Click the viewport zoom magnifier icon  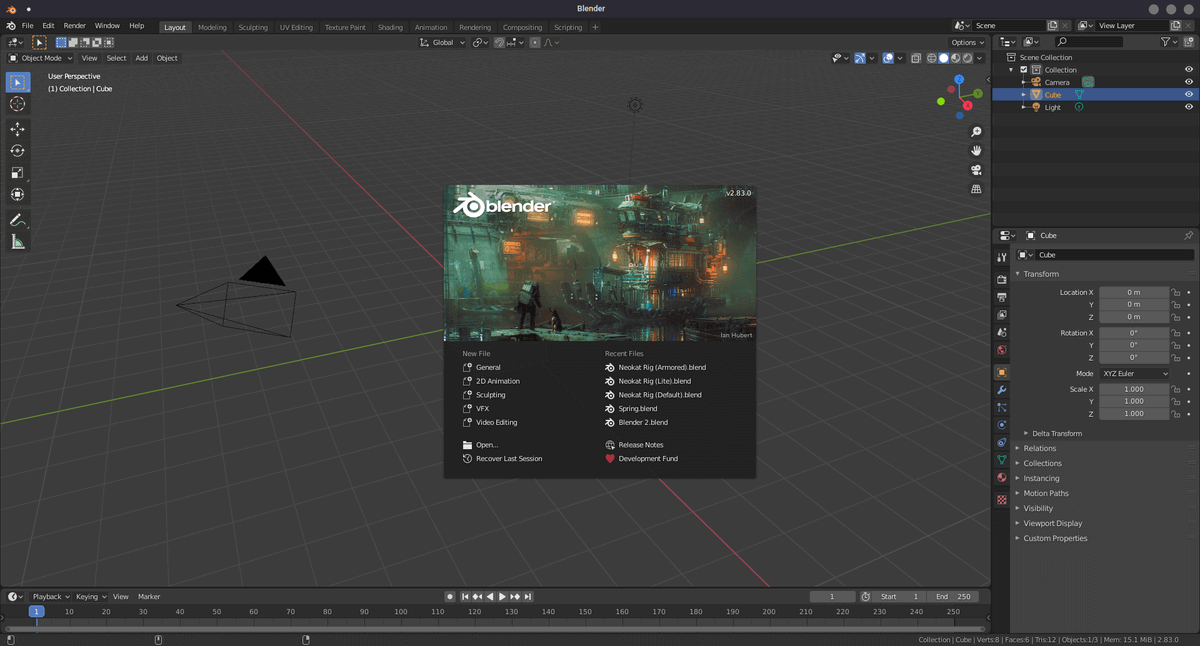[976, 132]
